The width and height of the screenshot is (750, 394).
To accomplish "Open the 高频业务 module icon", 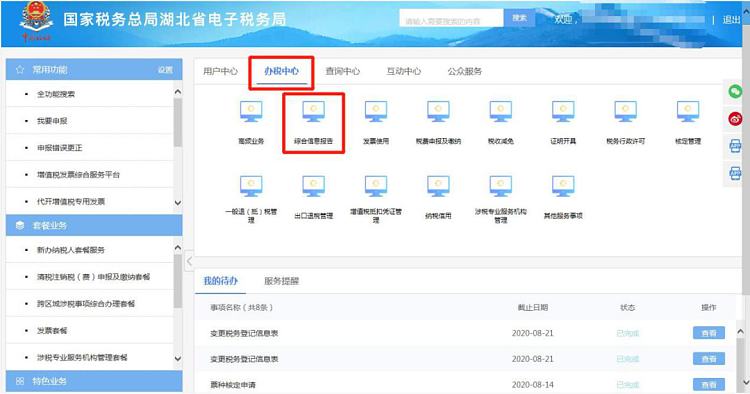I will [x=251, y=112].
